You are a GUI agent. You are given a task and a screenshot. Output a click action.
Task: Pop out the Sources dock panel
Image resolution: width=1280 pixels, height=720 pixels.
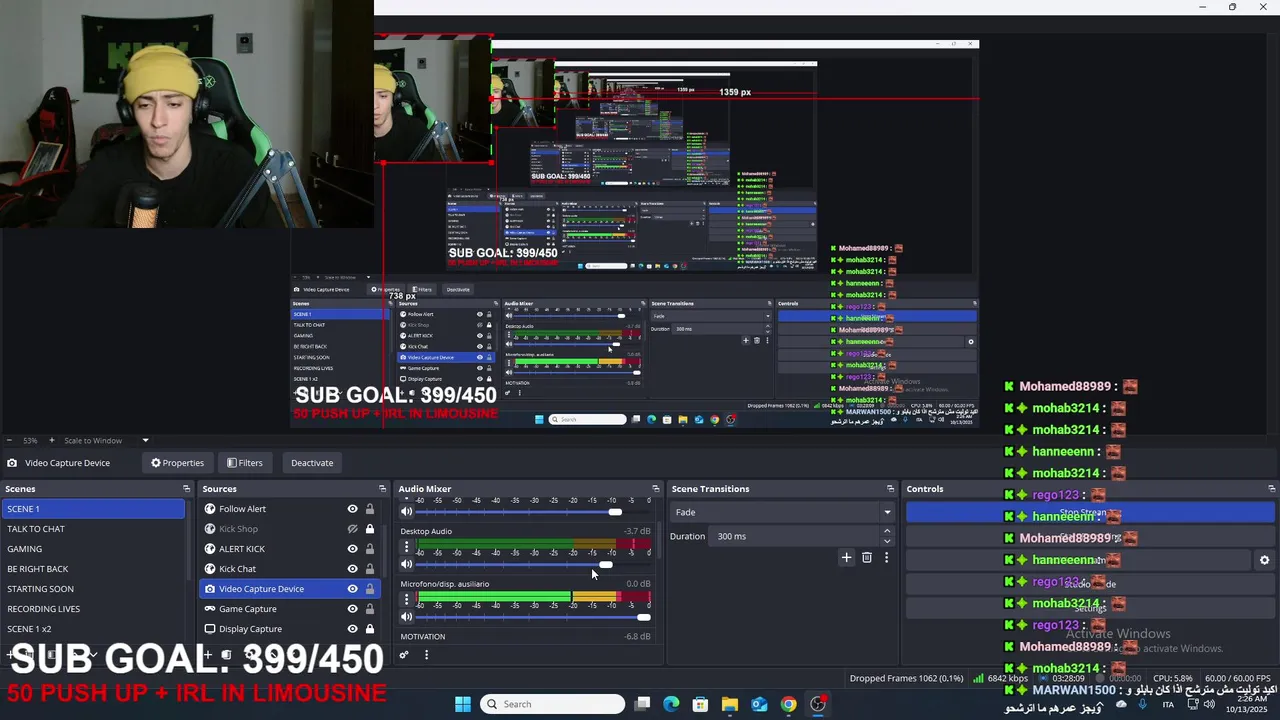tap(381, 489)
